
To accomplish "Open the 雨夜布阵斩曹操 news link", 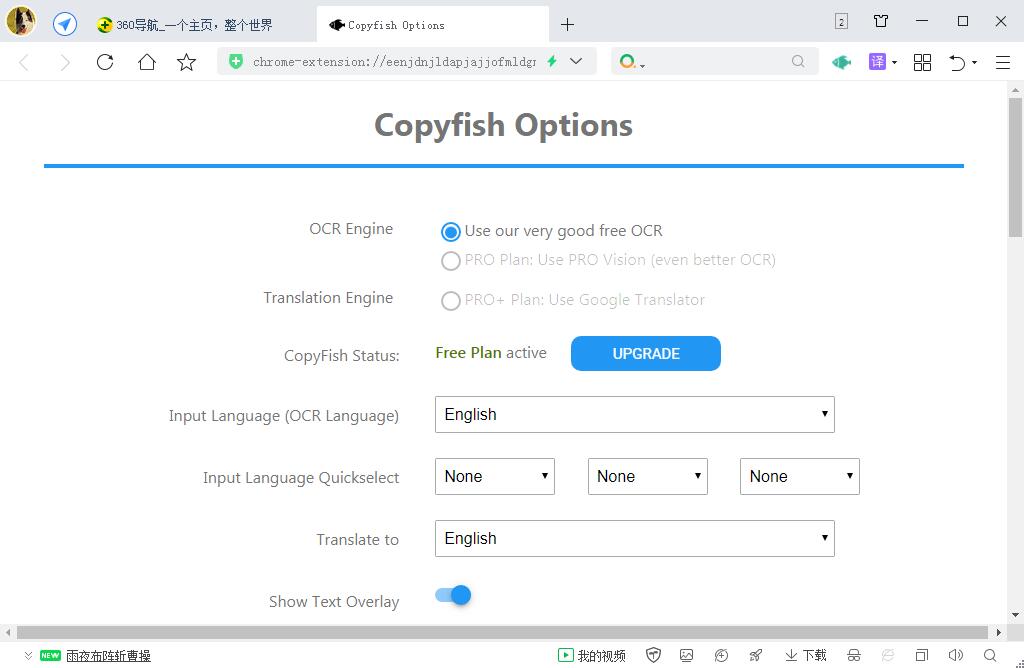I will click(108, 656).
